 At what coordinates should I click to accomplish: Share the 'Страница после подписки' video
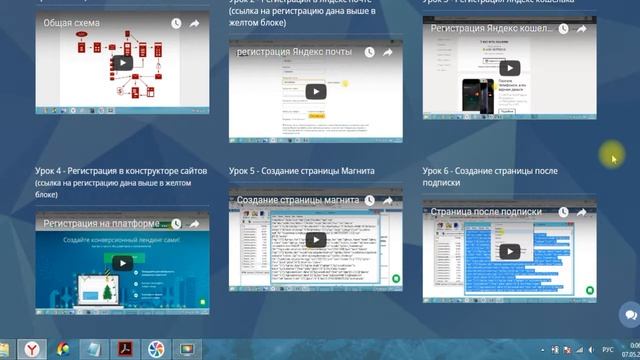coord(582,212)
